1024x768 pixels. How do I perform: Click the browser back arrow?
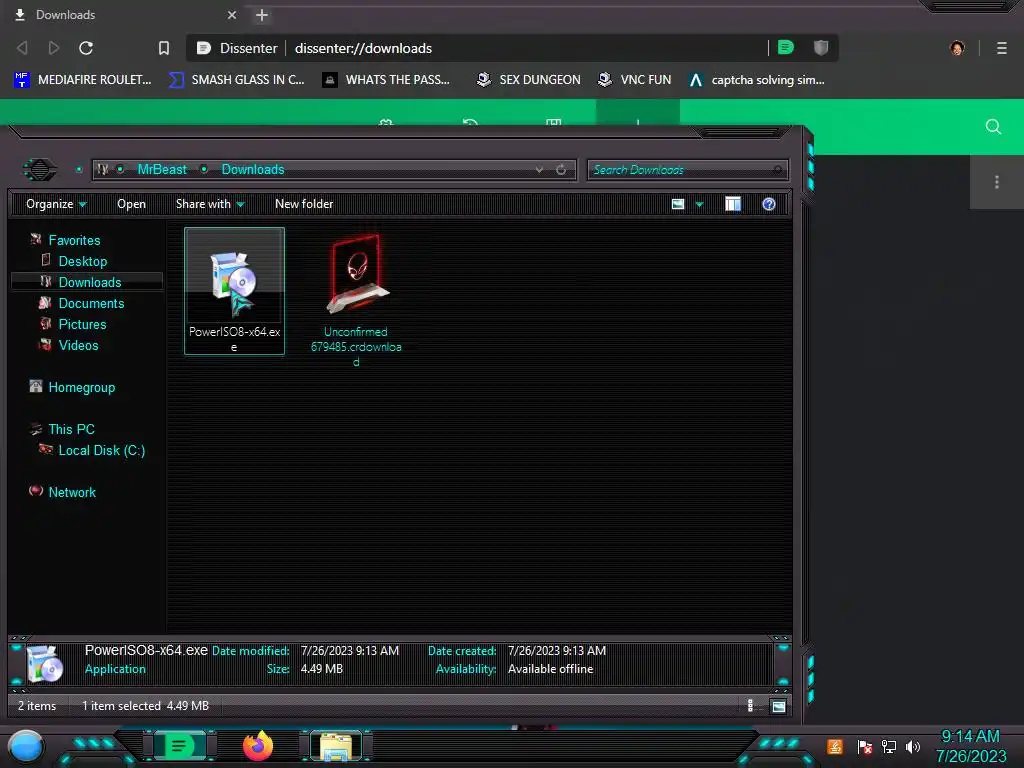coord(22,48)
